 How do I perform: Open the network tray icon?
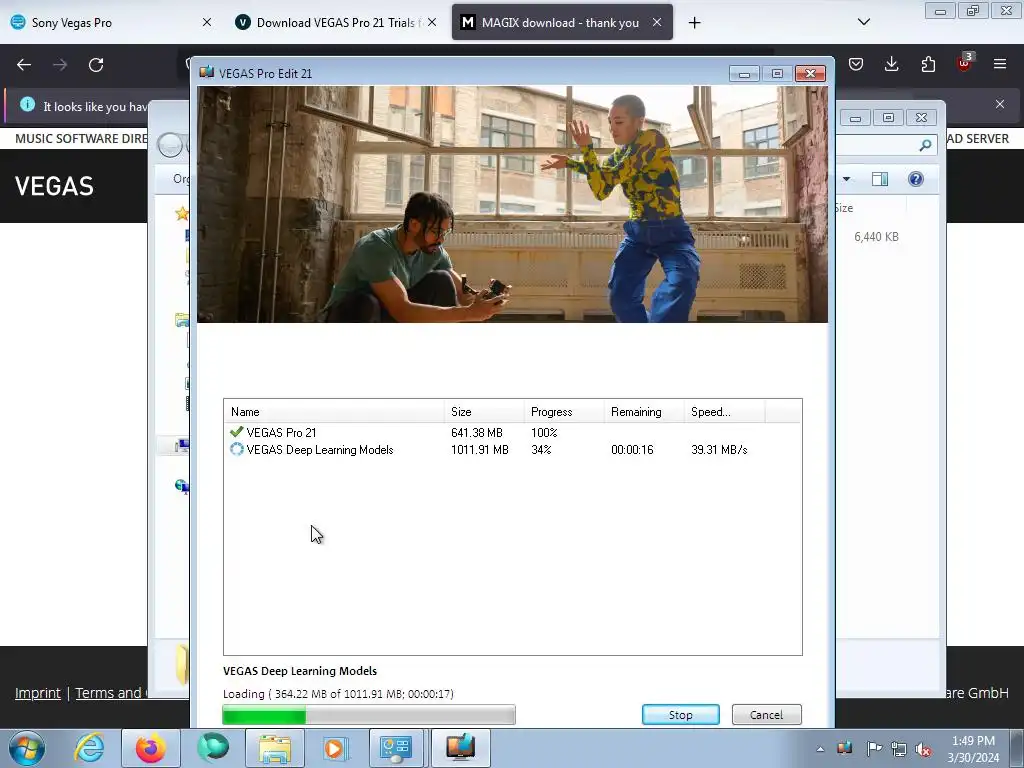tap(899, 749)
